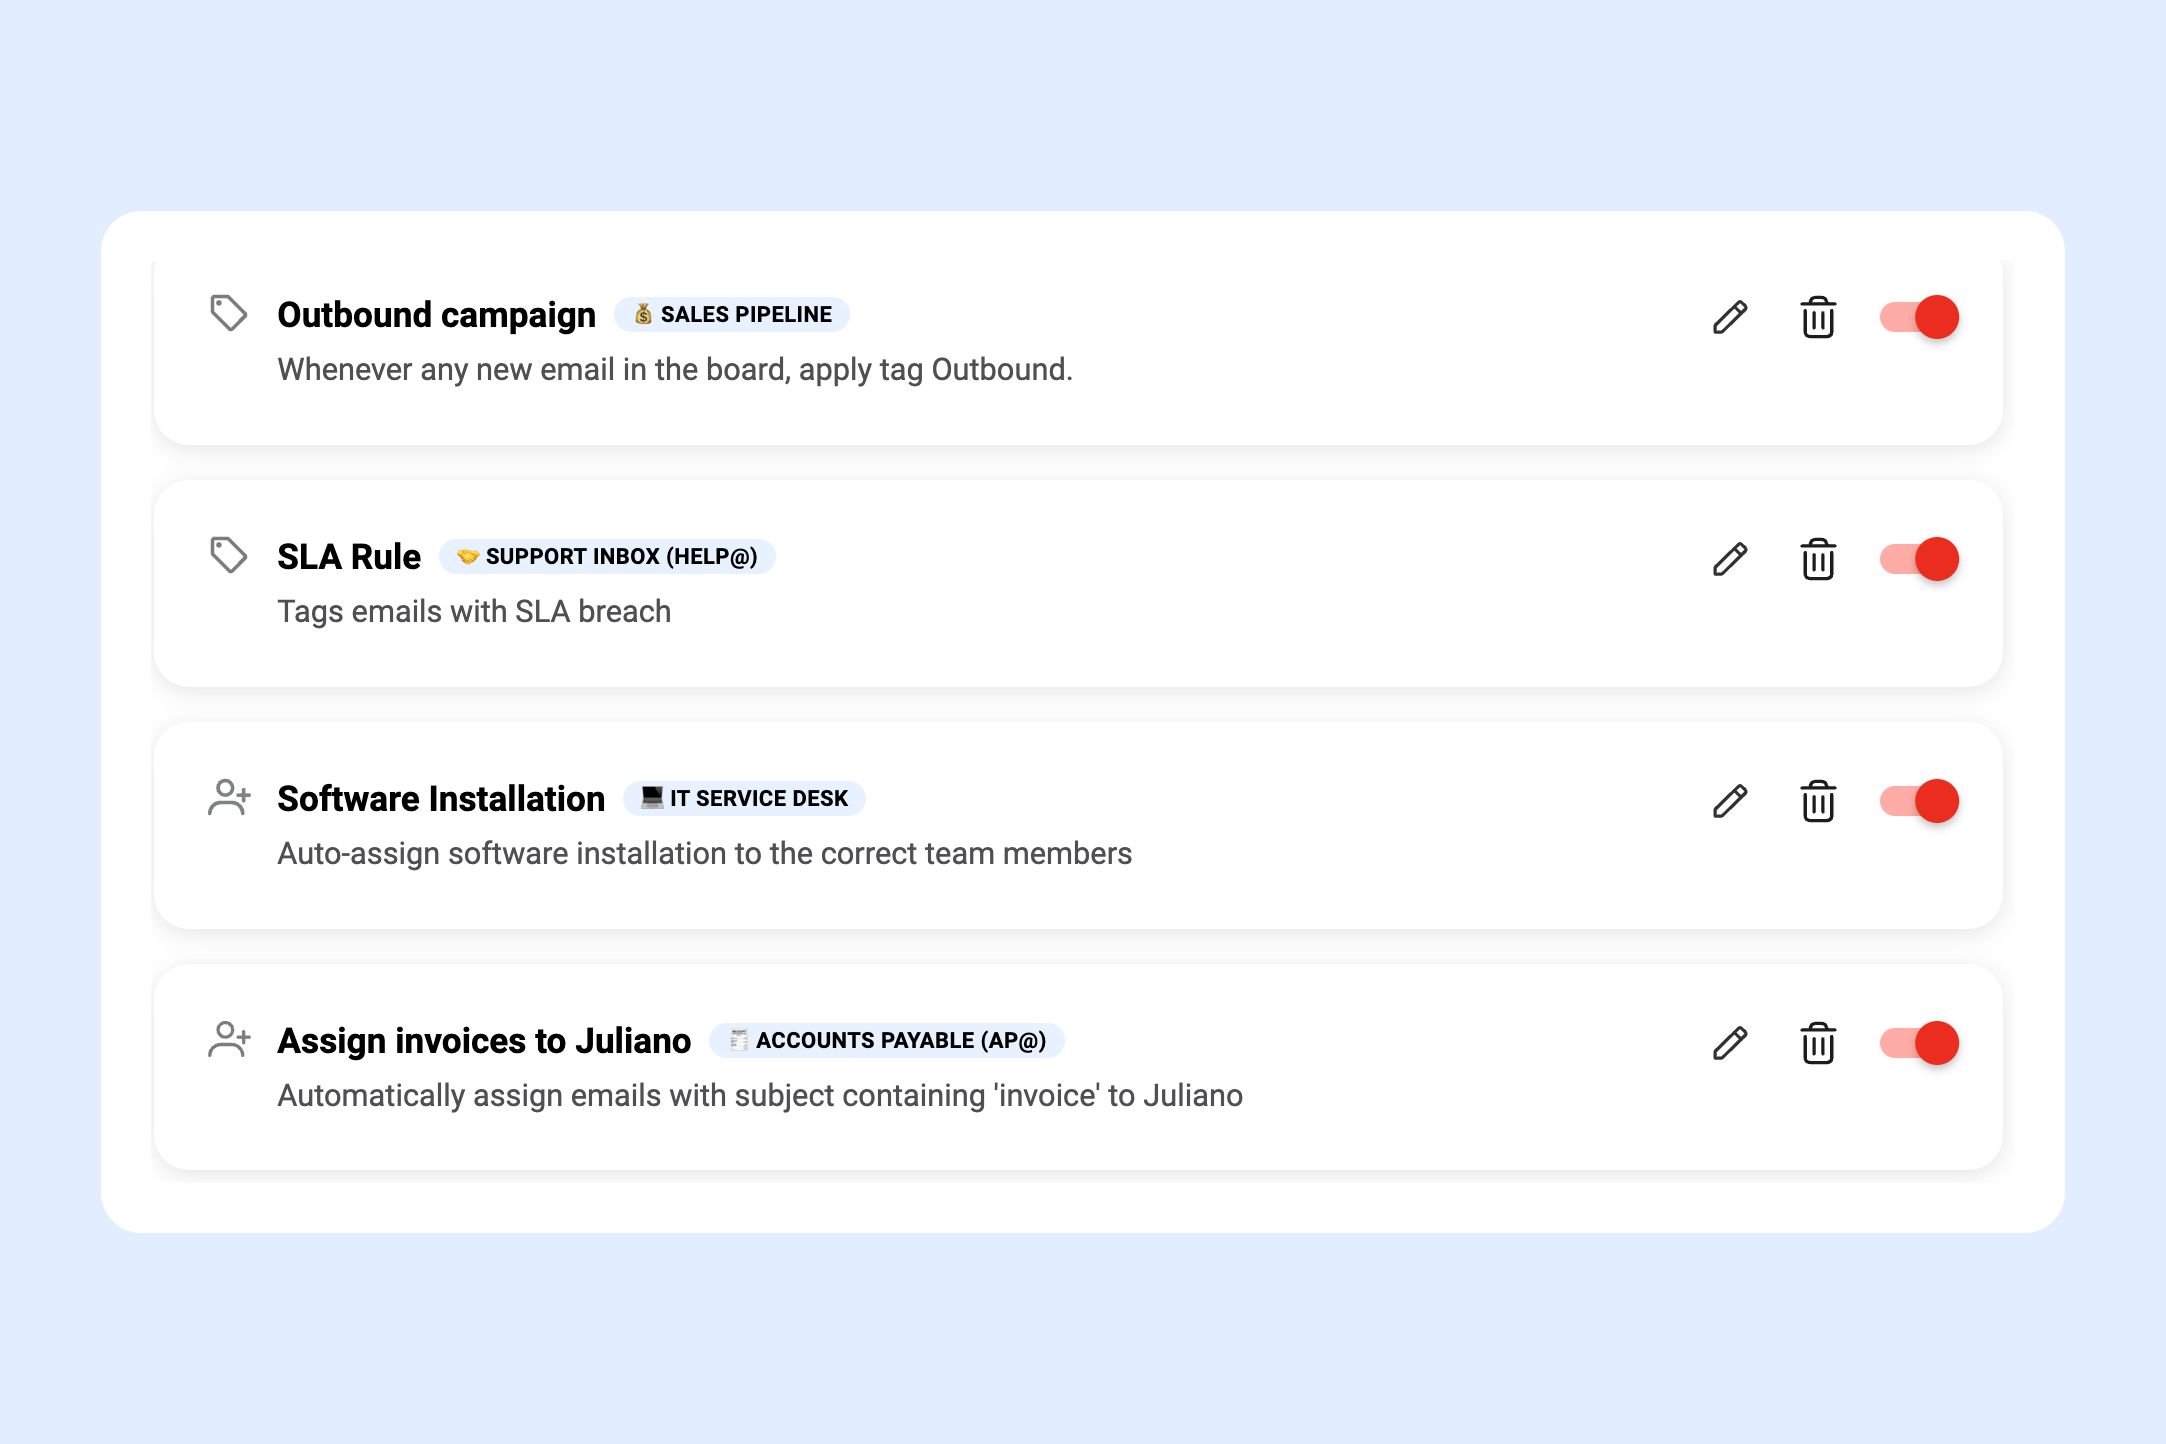Select the Support Inbox (HELP@) badge

607,556
